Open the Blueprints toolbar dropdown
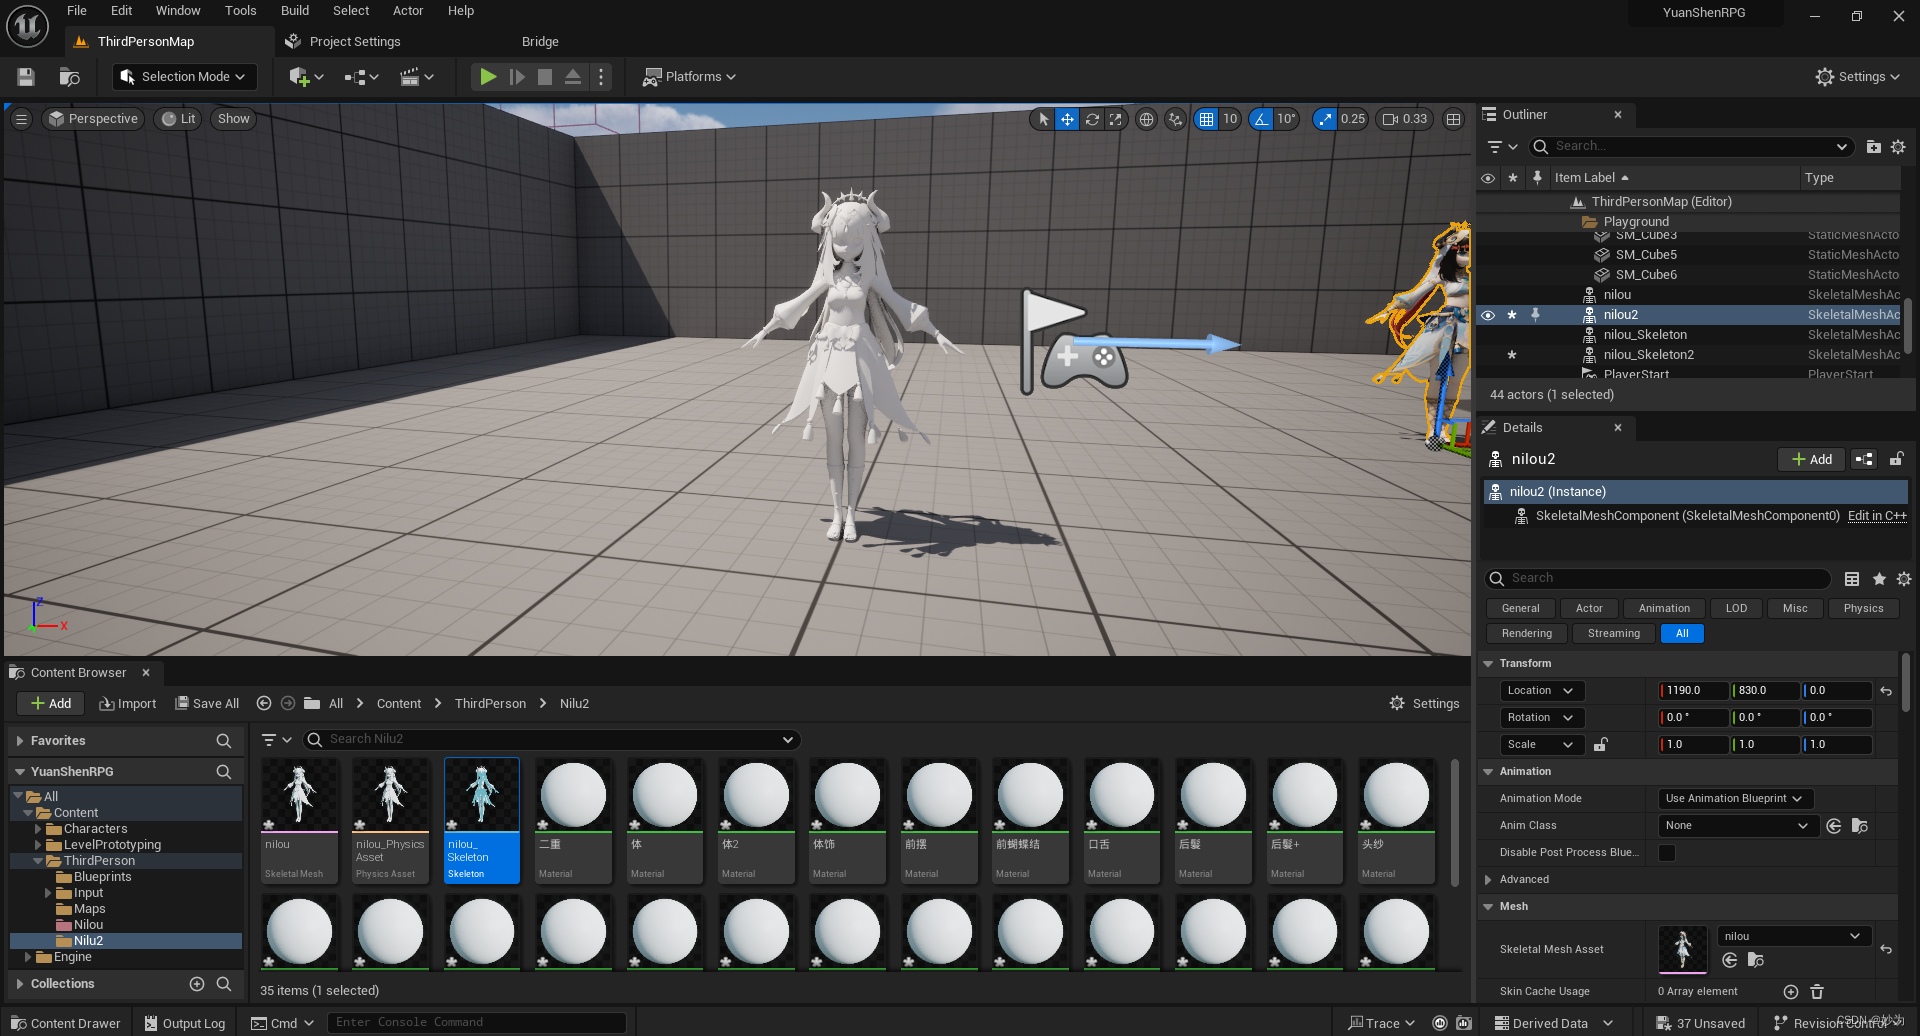The width and height of the screenshot is (1920, 1036). [x=361, y=77]
